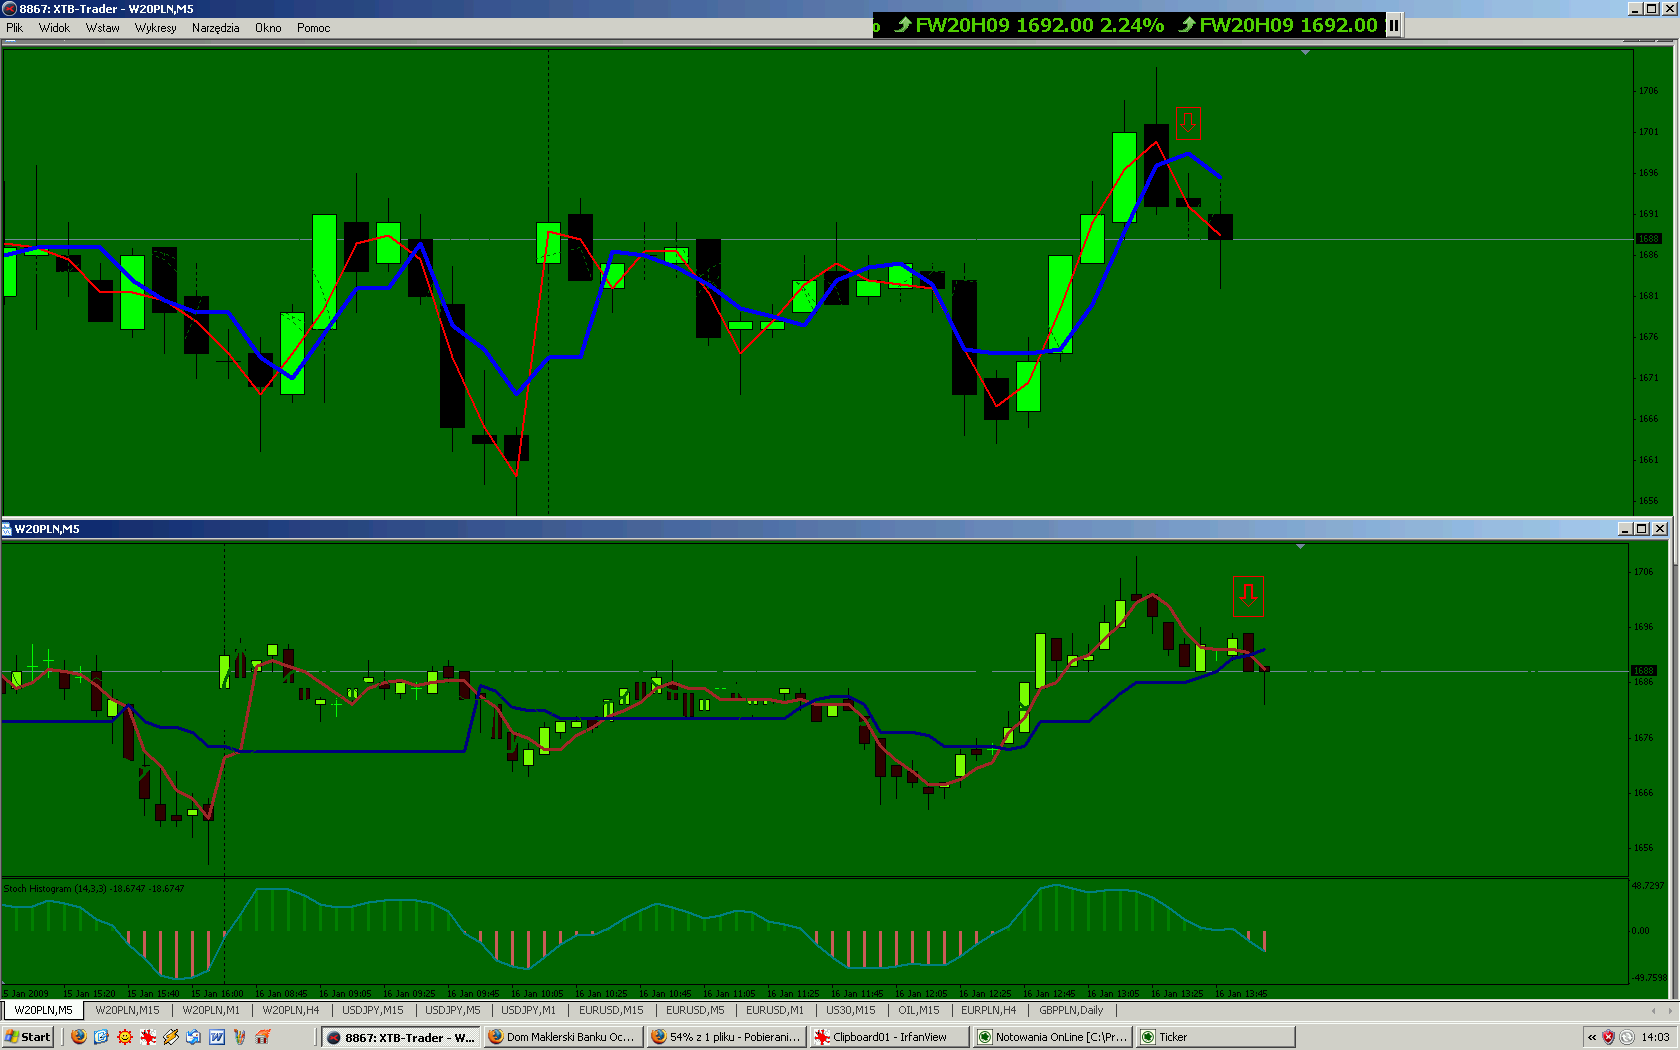Switch to the W20PLN,M15 chart tab
The width and height of the screenshot is (1680, 1050).
127,1010
